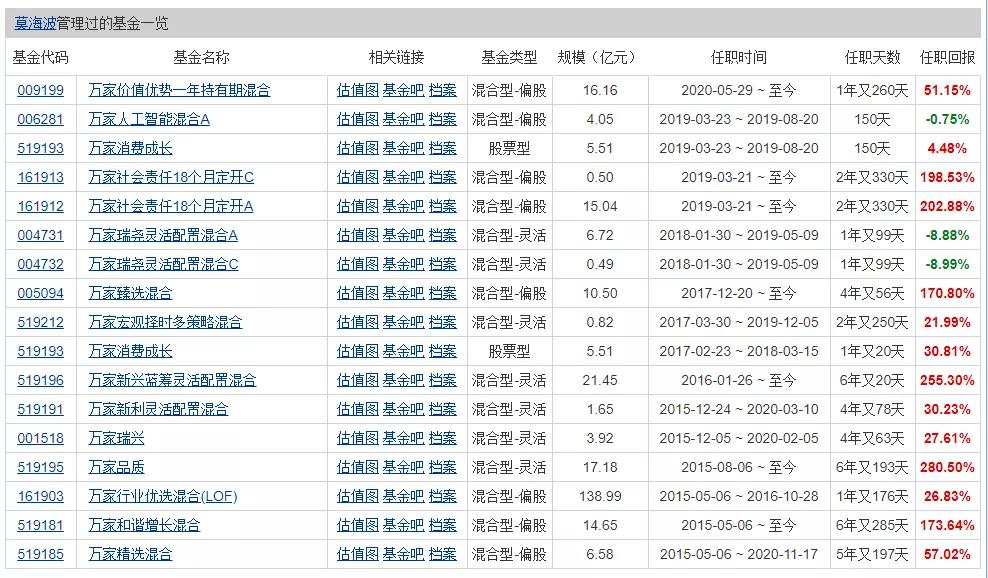Click 估值图 for 万家臻选混合
988x578 pixels.
pos(357,293)
